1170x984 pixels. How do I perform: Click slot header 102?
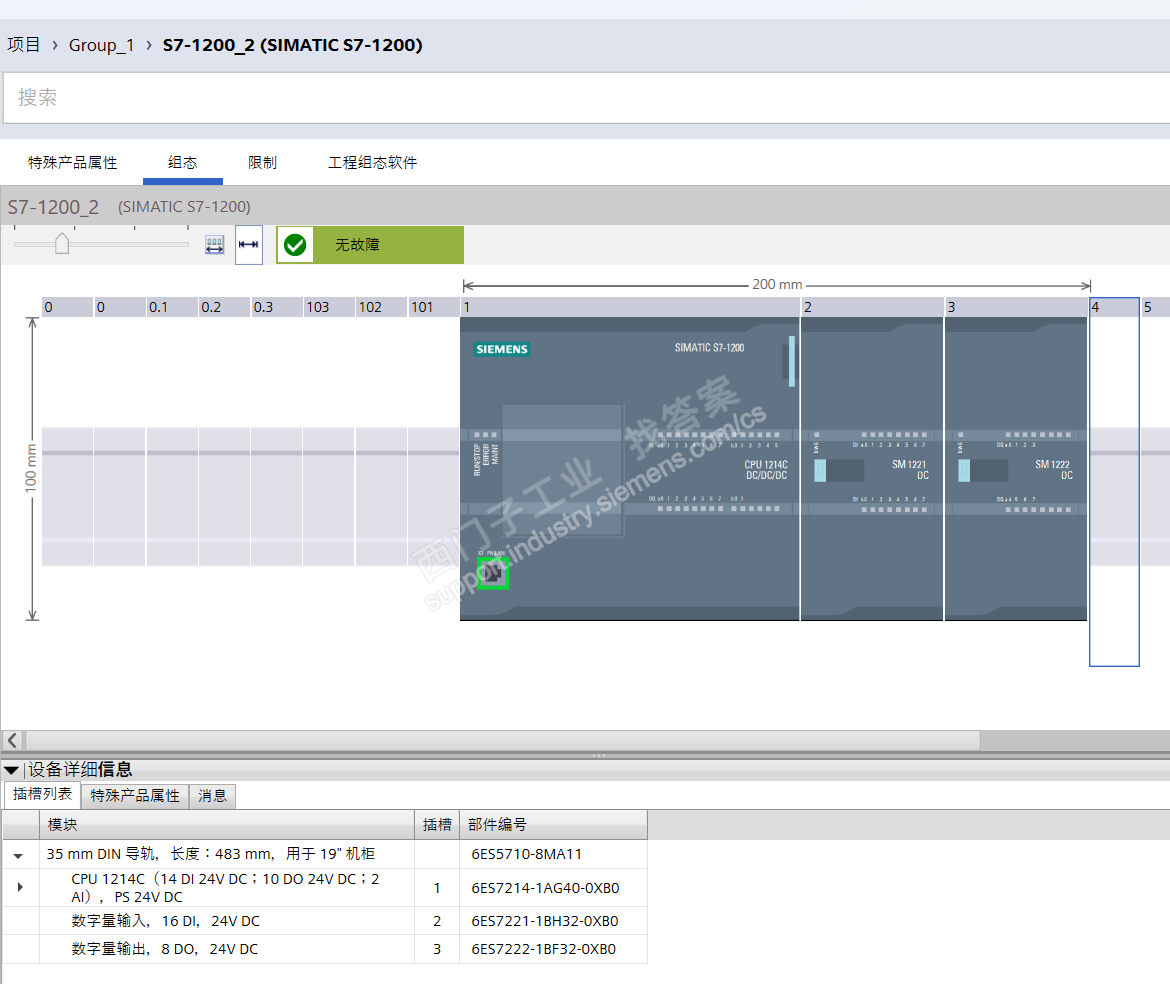click(381, 307)
